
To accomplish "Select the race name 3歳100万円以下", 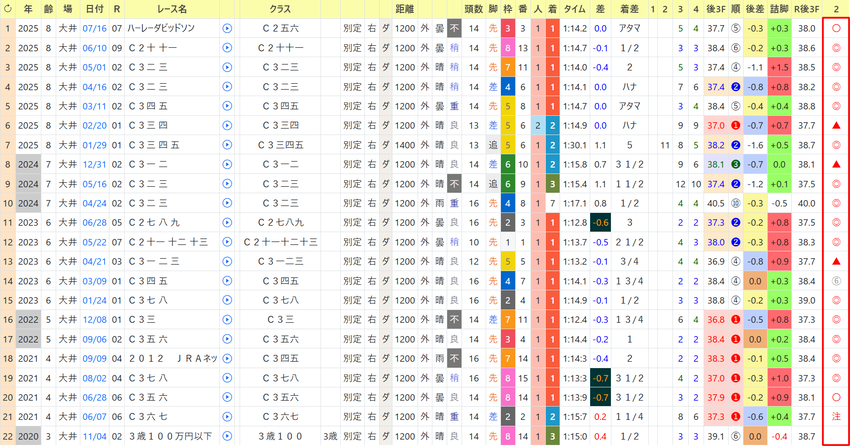I will (170, 436).
